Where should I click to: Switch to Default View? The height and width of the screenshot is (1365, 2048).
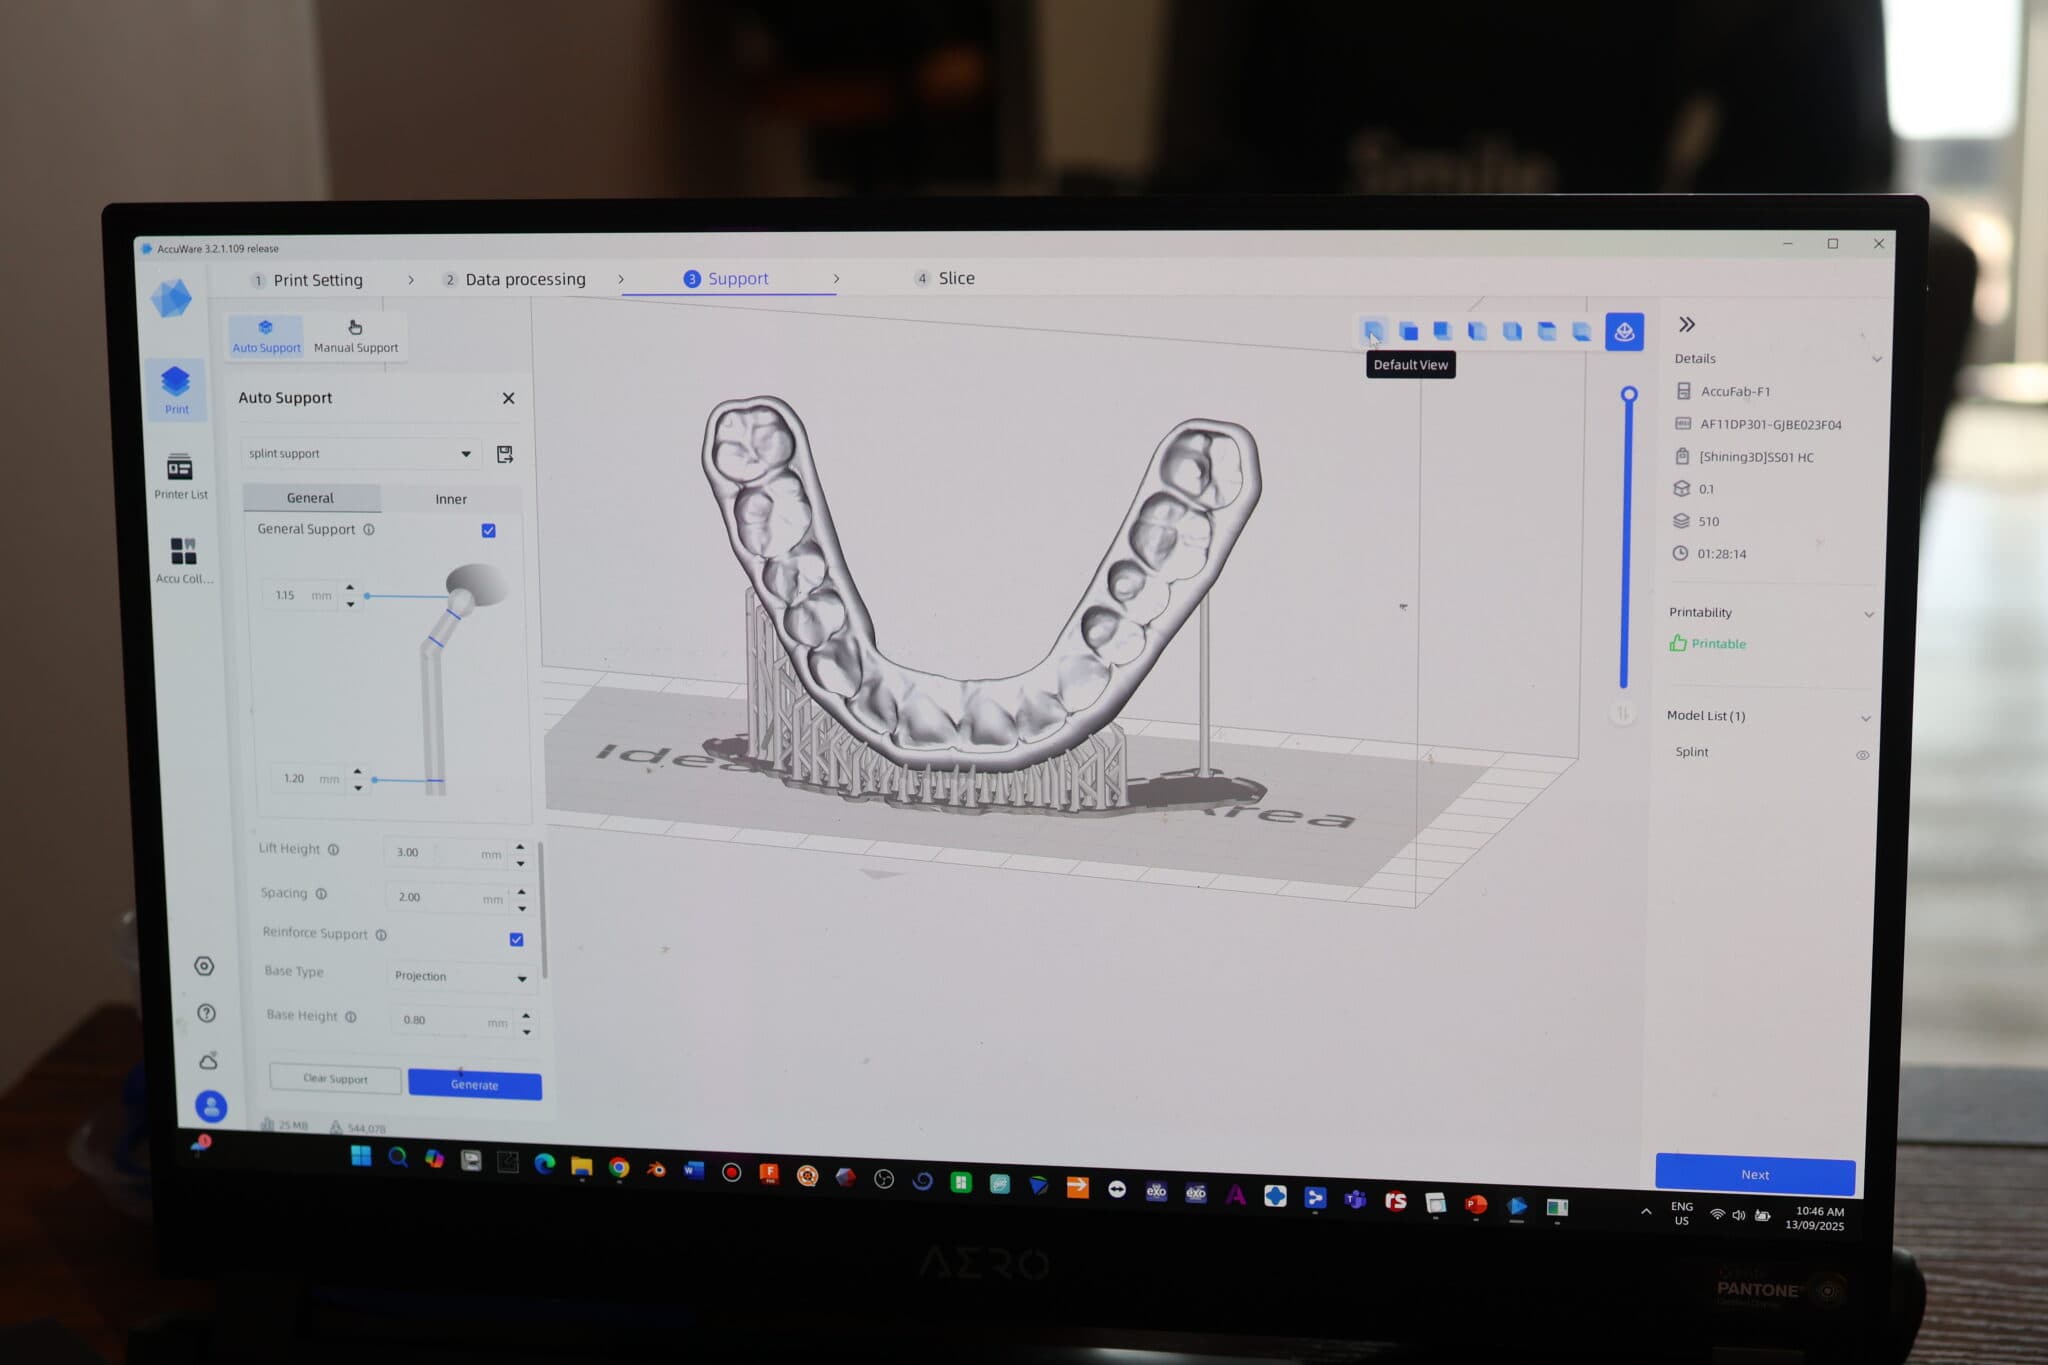pyautogui.click(x=1374, y=330)
